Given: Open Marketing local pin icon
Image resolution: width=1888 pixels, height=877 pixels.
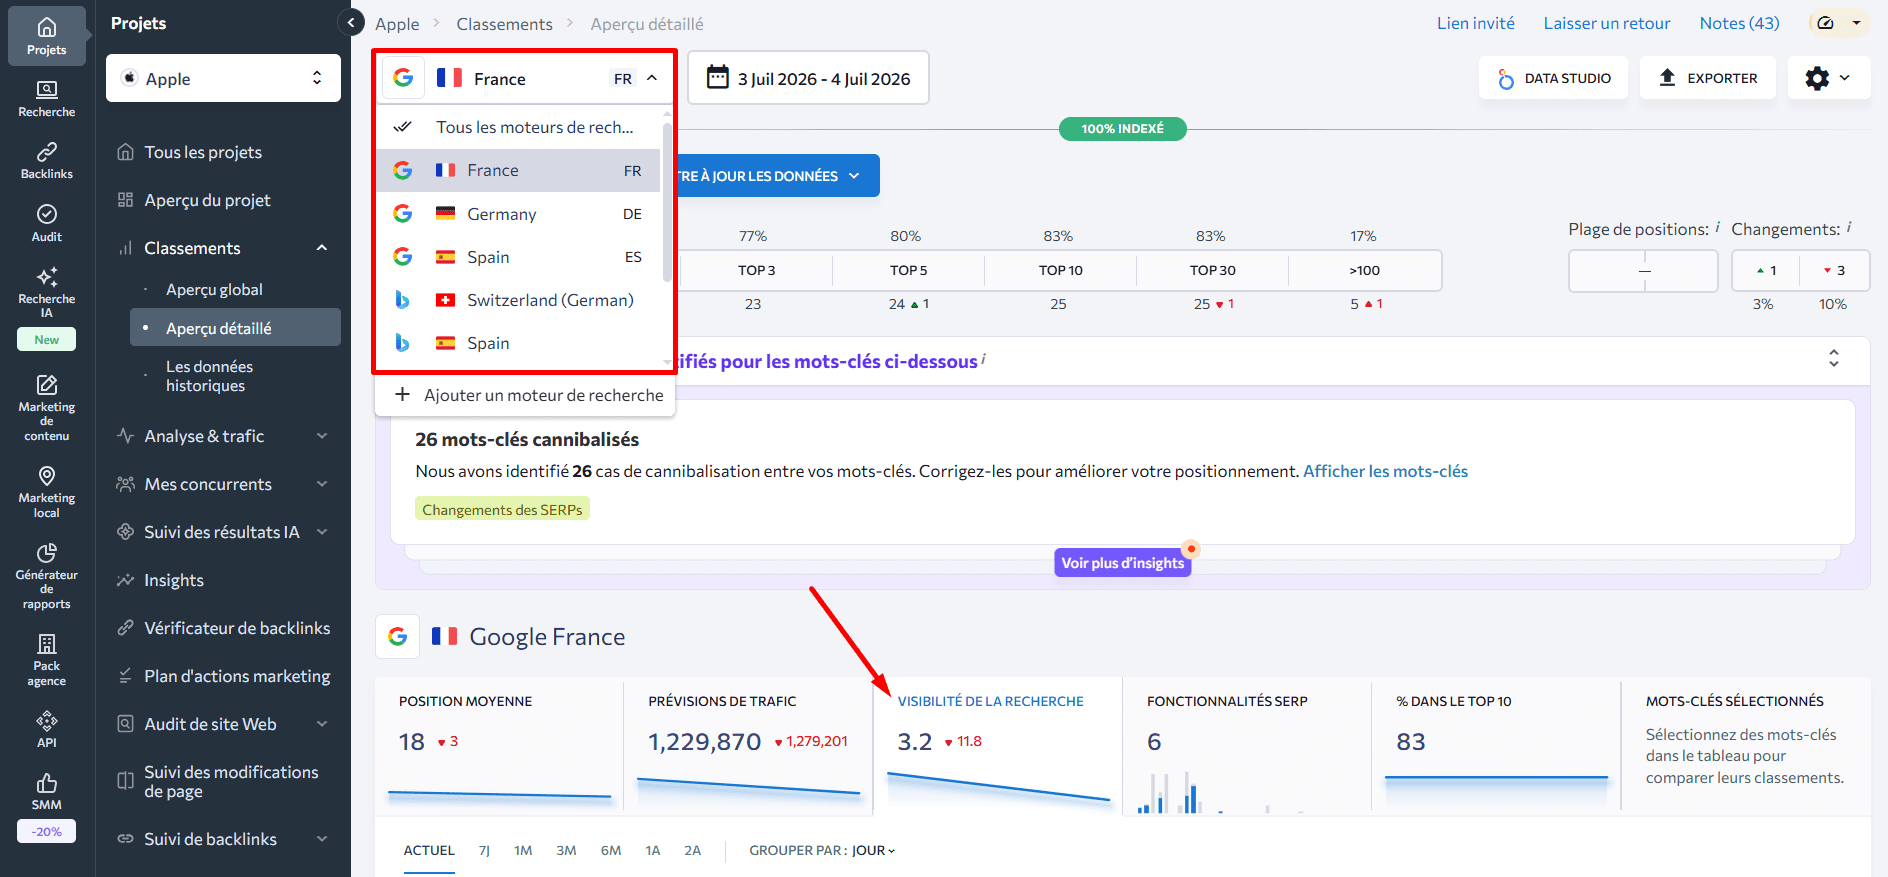Looking at the screenshot, I should click(47, 476).
